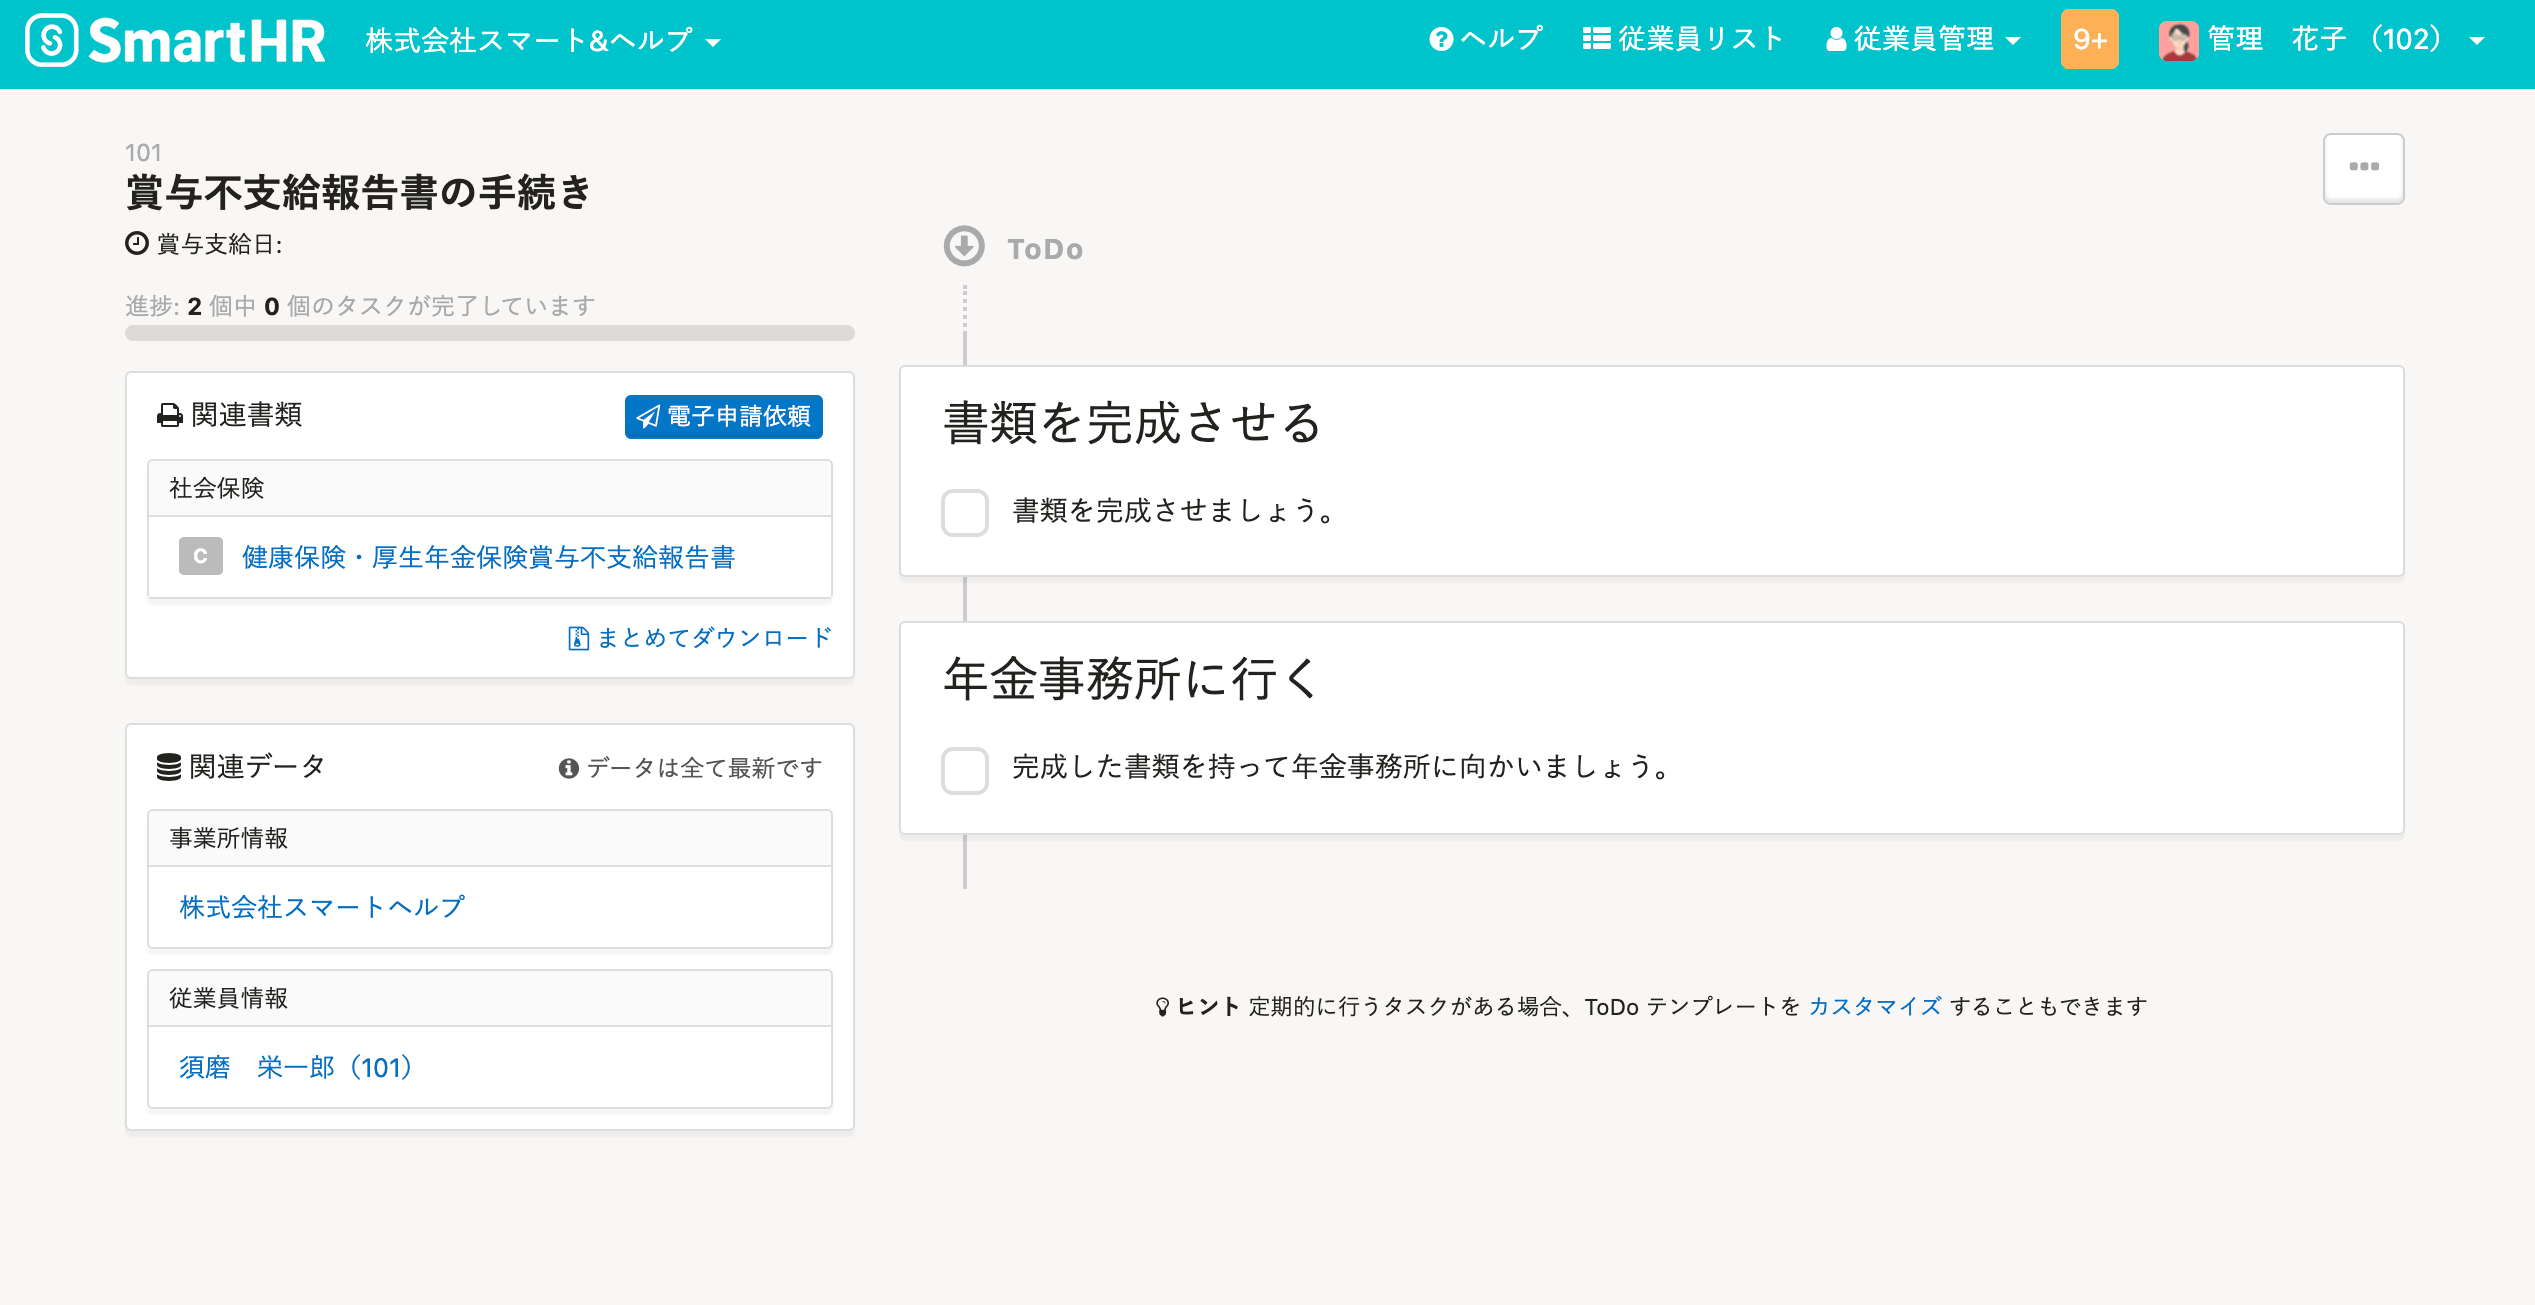
Task: Click the ToDo down-arrow circle icon
Action: 964,246
